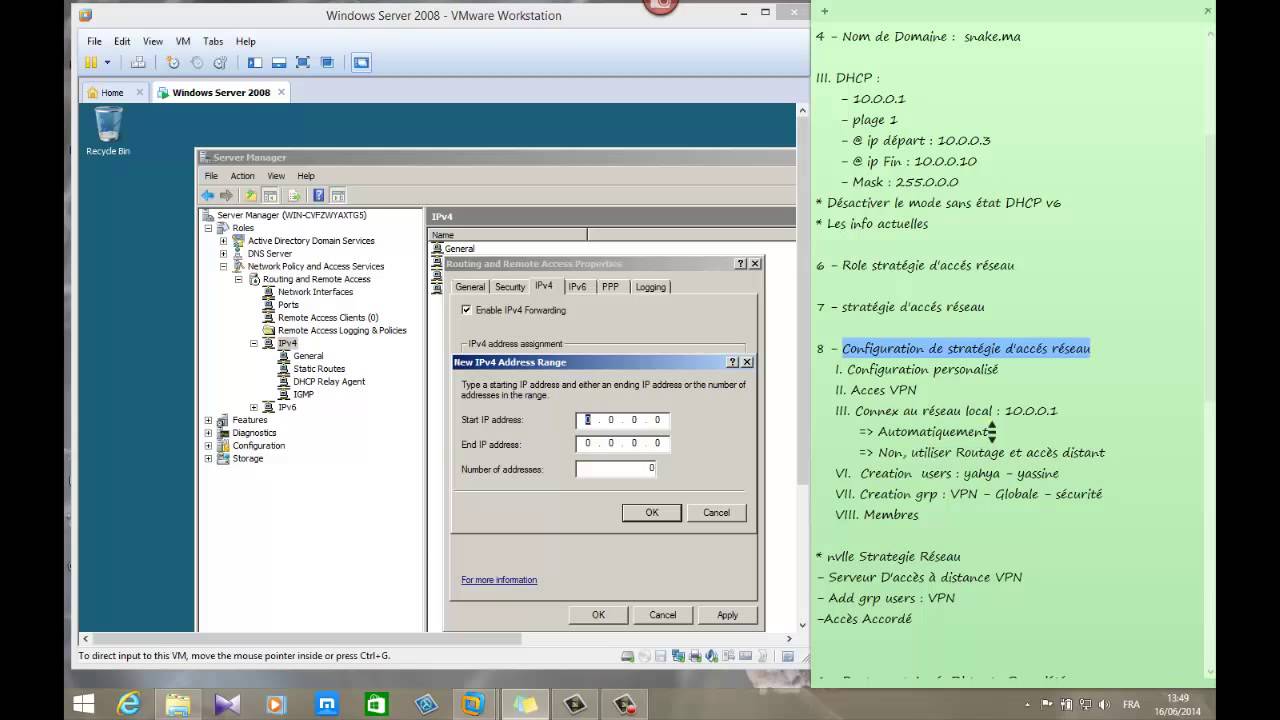Expand the Configuration tree node
The image size is (1280, 720).
tap(209, 446)
